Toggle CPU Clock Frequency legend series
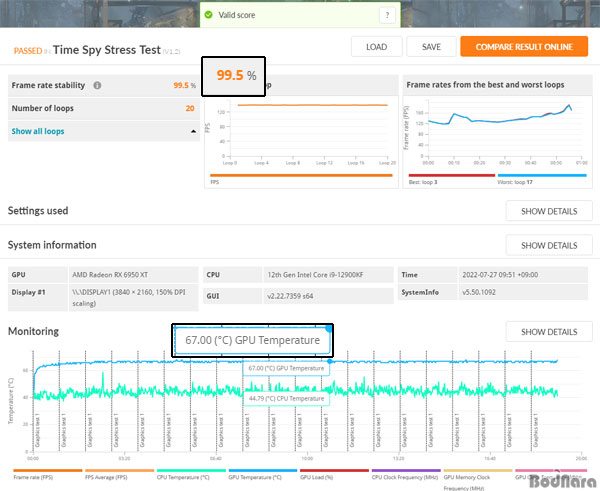 [404, 477]
